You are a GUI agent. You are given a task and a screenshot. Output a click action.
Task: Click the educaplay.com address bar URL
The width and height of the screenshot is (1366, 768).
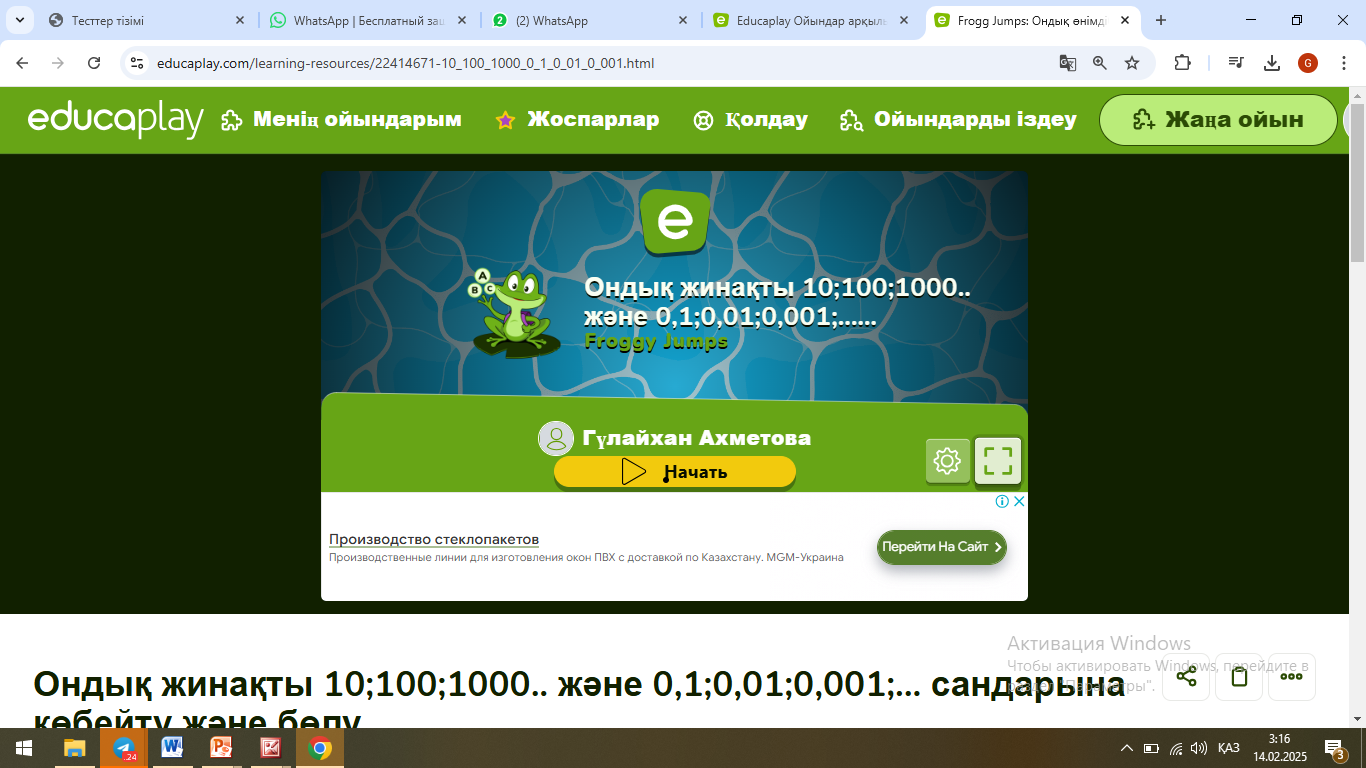coord(405,63)
